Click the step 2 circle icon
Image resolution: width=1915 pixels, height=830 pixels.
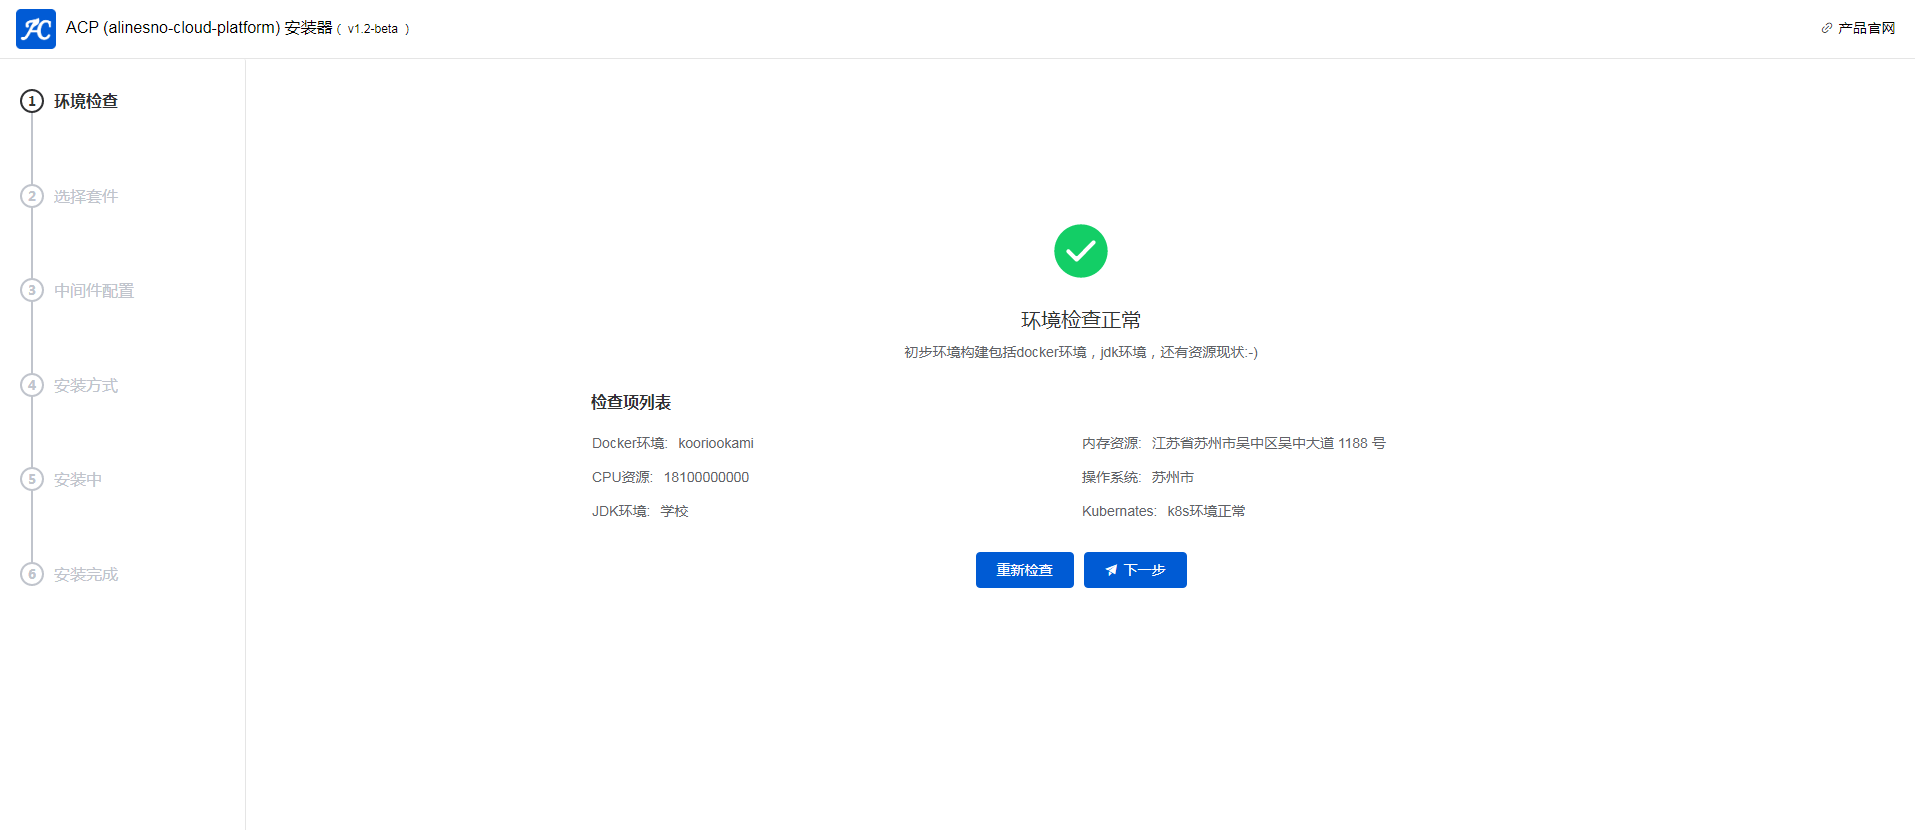tap(32, 196)
